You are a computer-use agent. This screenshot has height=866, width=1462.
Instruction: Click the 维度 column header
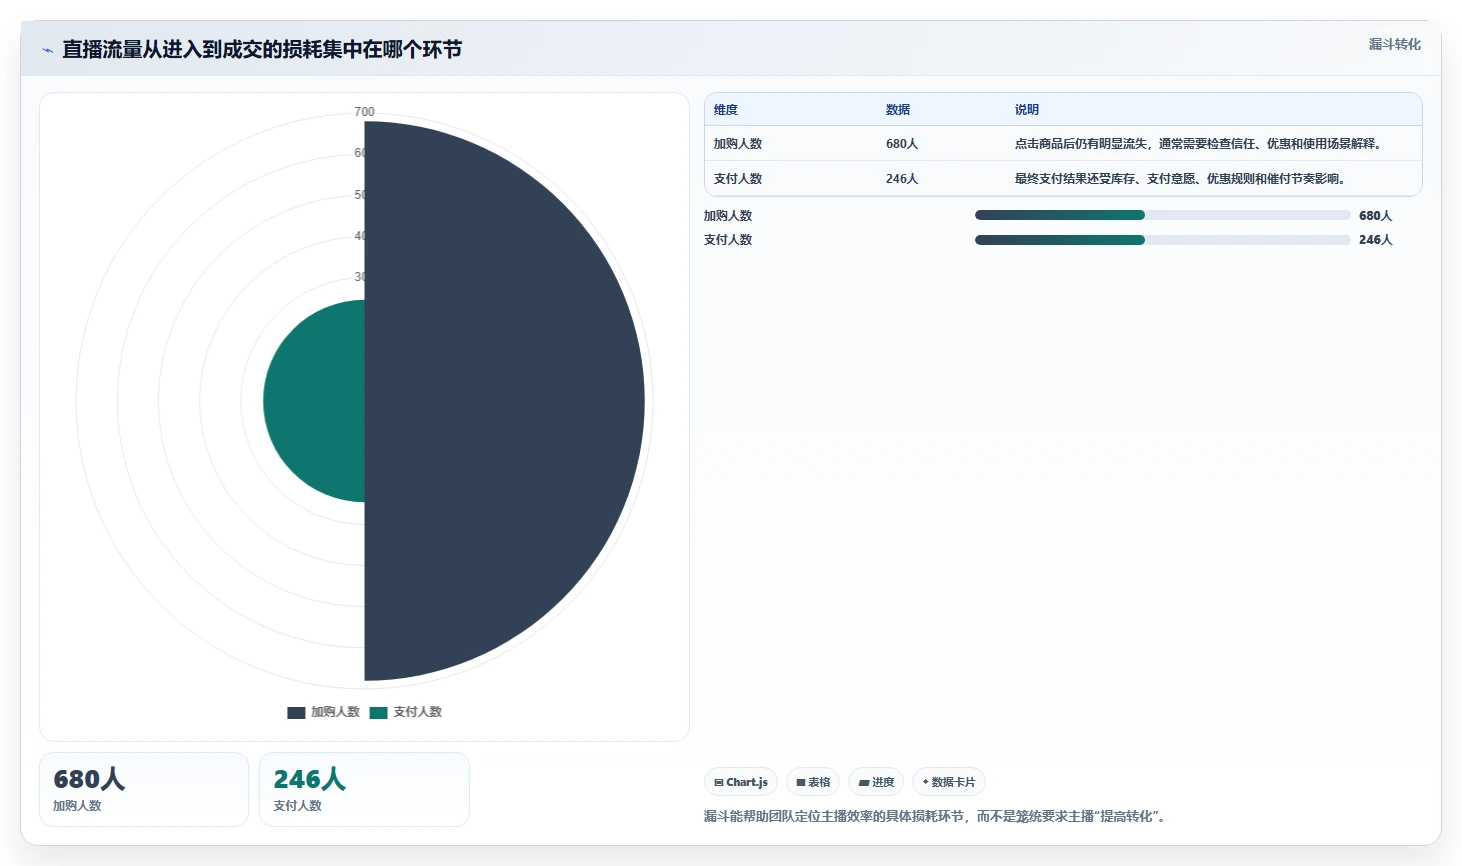[x=726, y=110]
